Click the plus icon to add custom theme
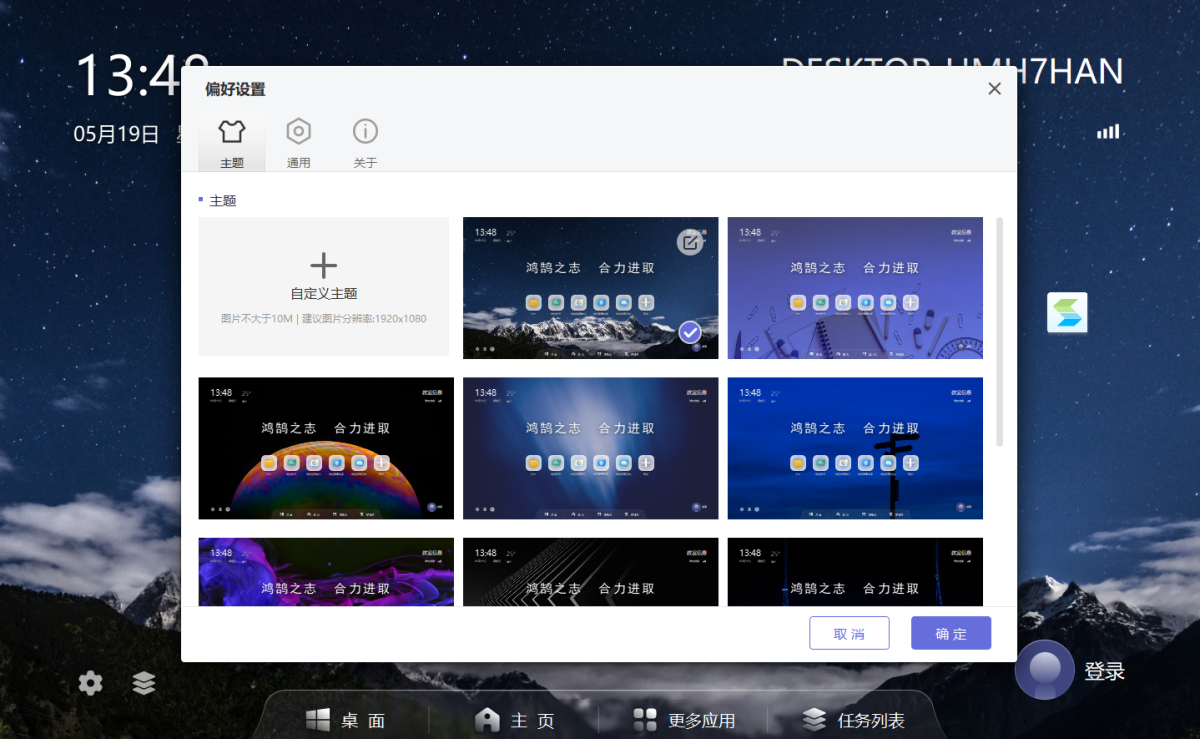The width and height of the screenshot is (1200, 739). point(323,266)
